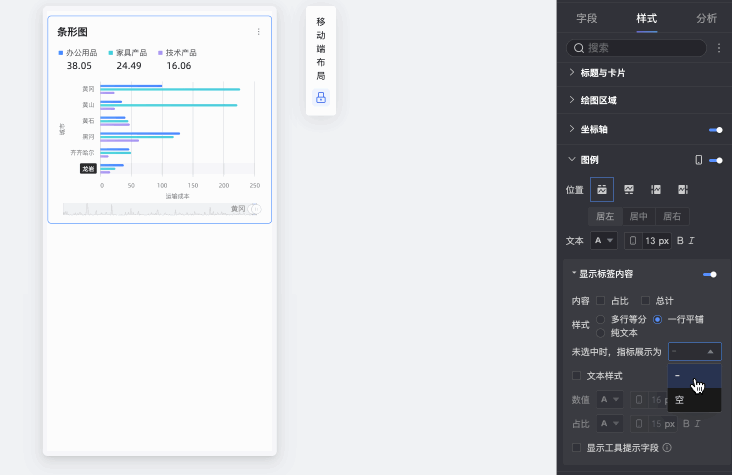
Task: Switch to the 分析 tab
Action: click(x=706, y=18)
